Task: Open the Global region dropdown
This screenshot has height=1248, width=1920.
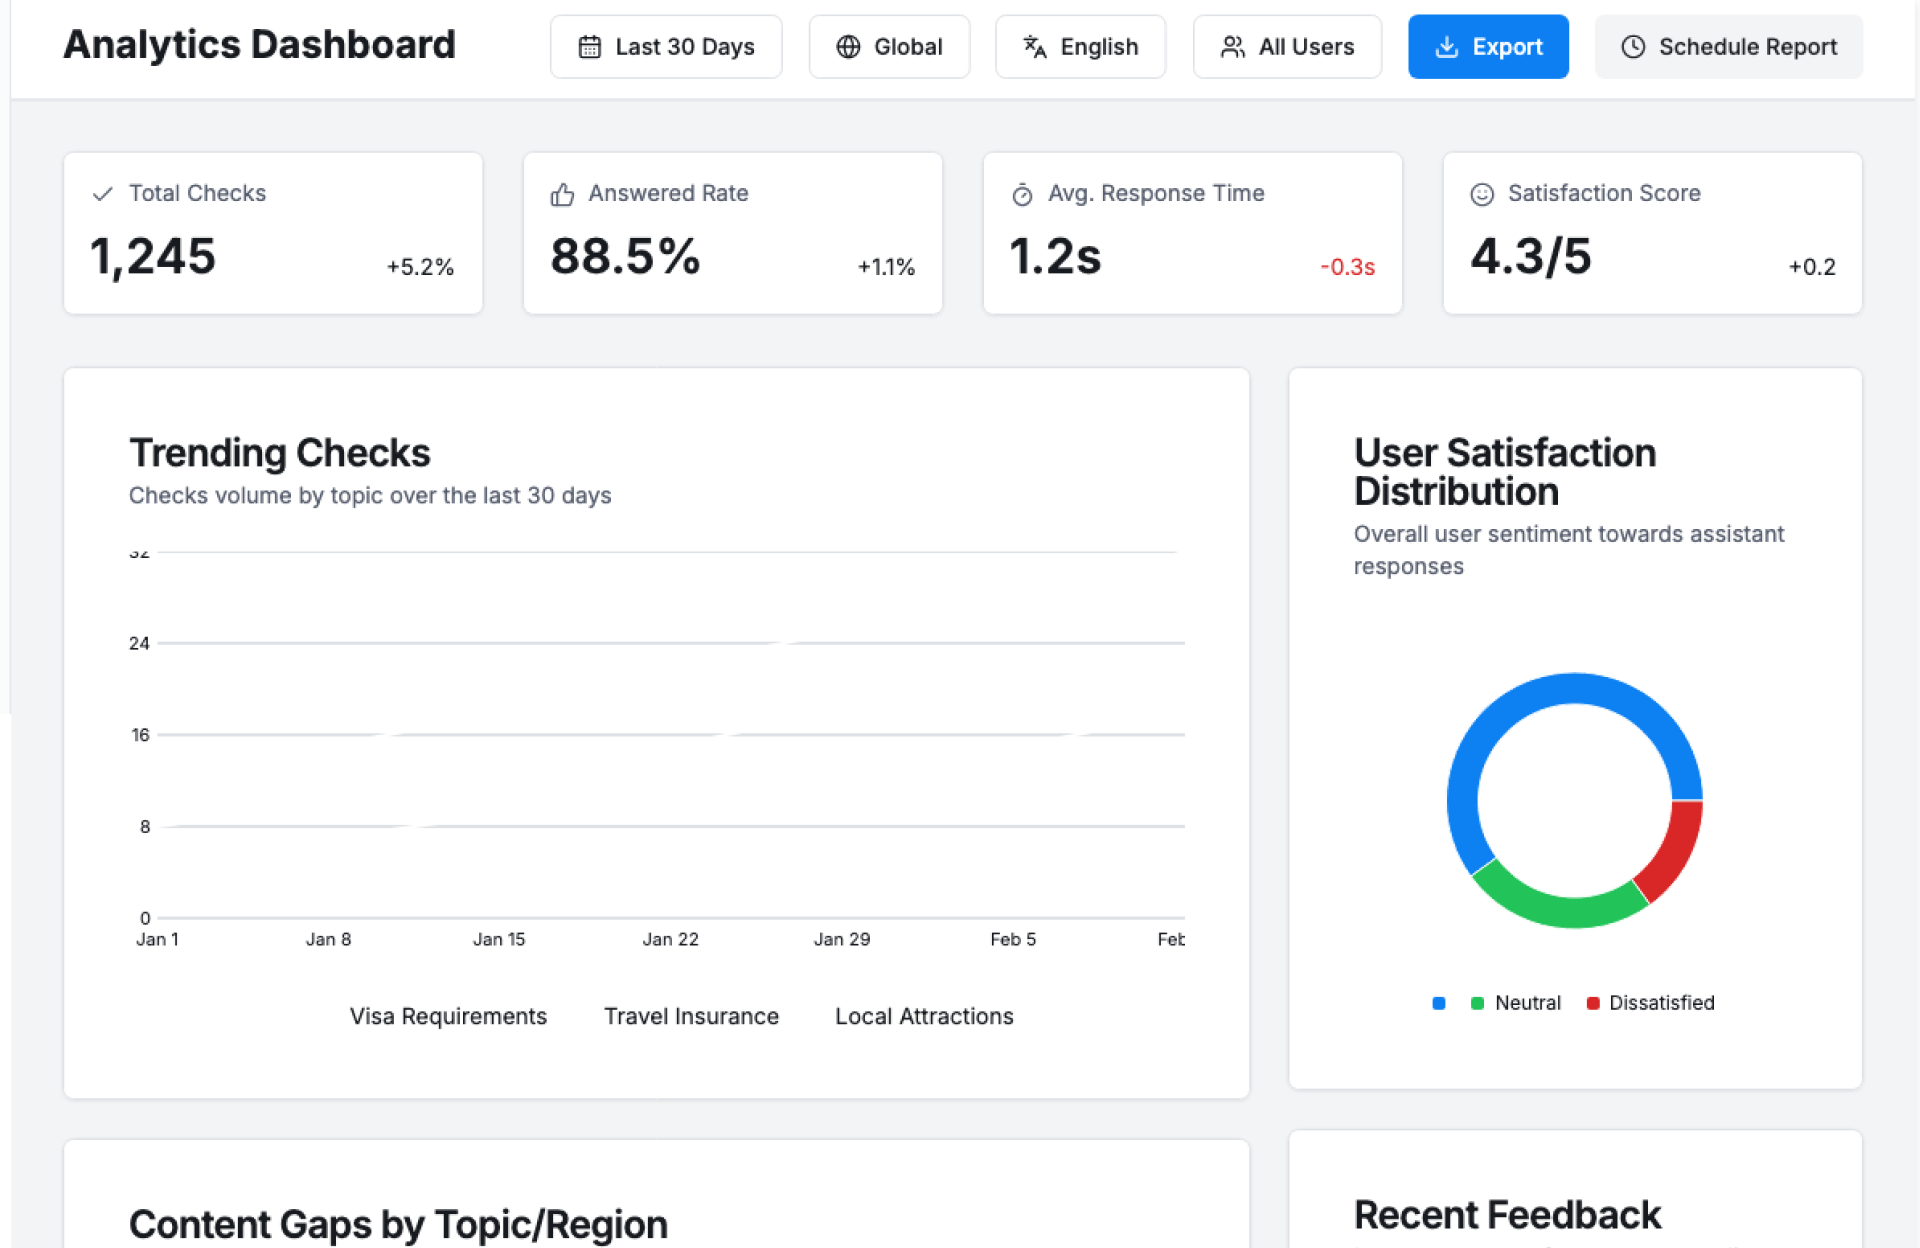Action: 889,47
